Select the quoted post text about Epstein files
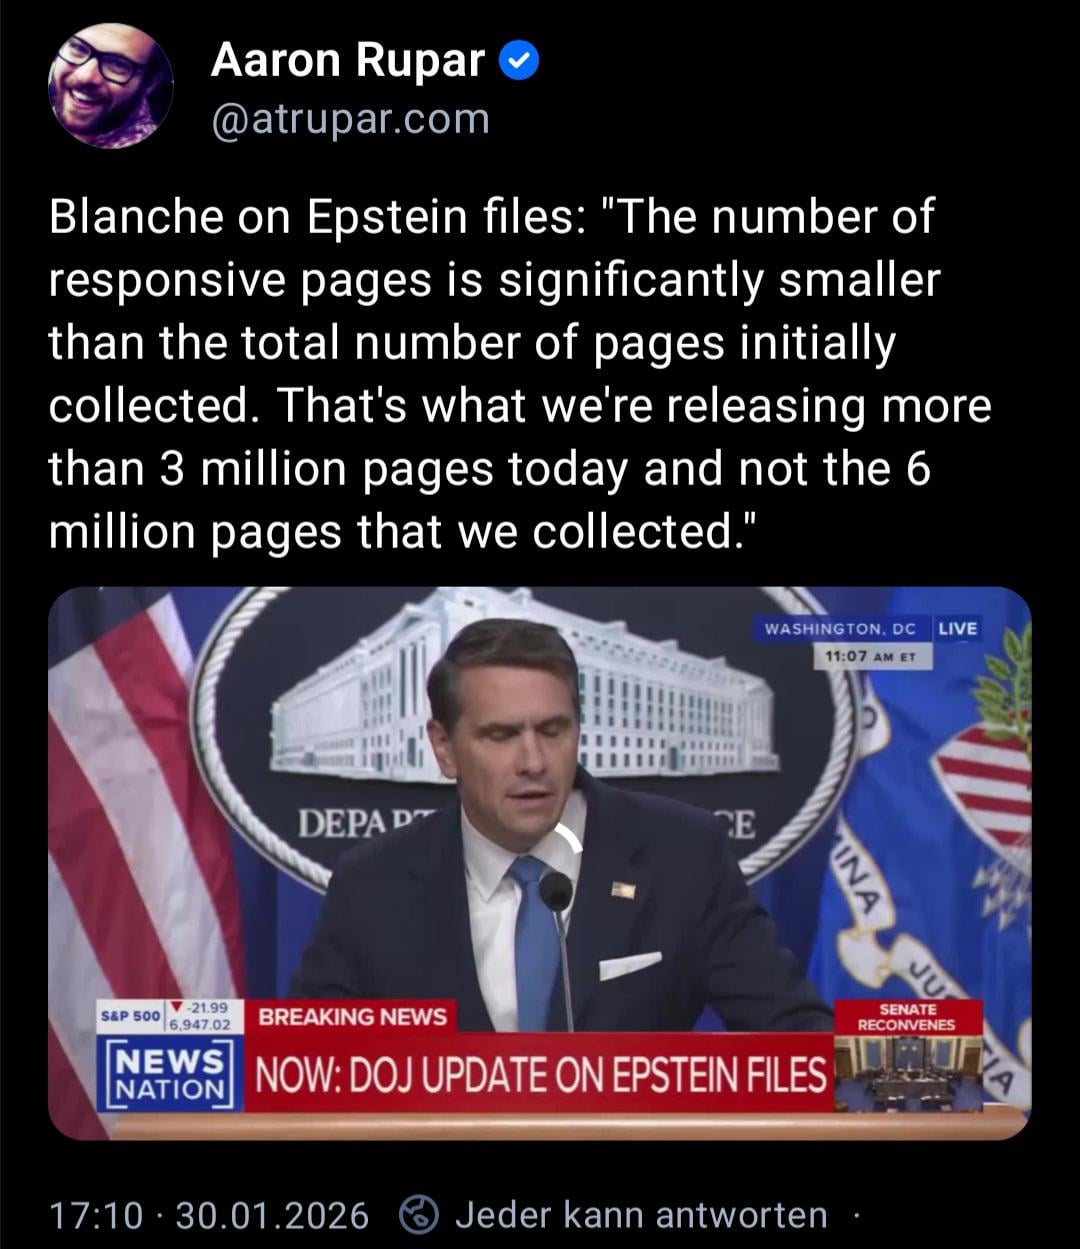 (x=520, y=374)
